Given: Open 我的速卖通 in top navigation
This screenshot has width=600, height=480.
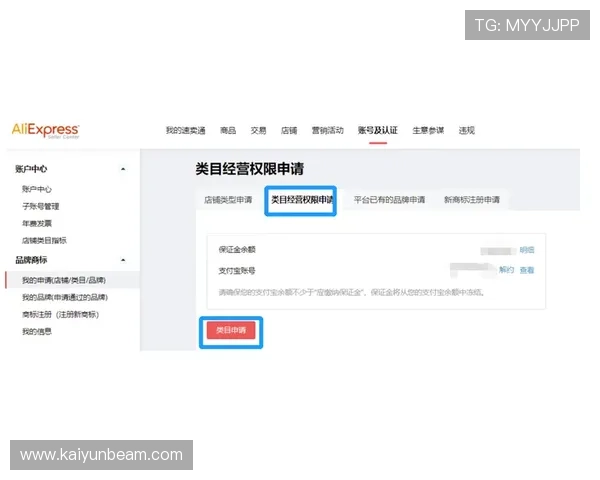Looking at the screenshot, I should 186,131.
